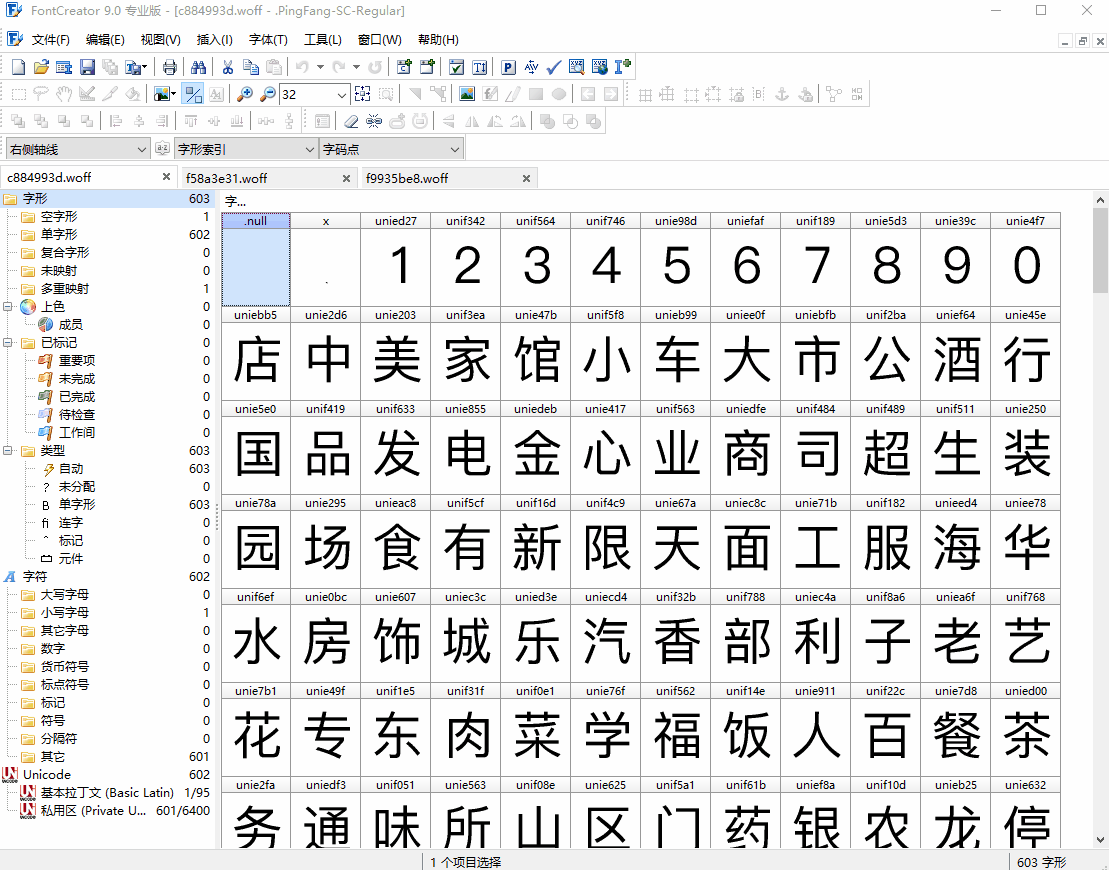The width and height of the screenshot is (1109, 870).
Task: Select the 私用区 Private Use tree item
Action: (x=93, y=811)
